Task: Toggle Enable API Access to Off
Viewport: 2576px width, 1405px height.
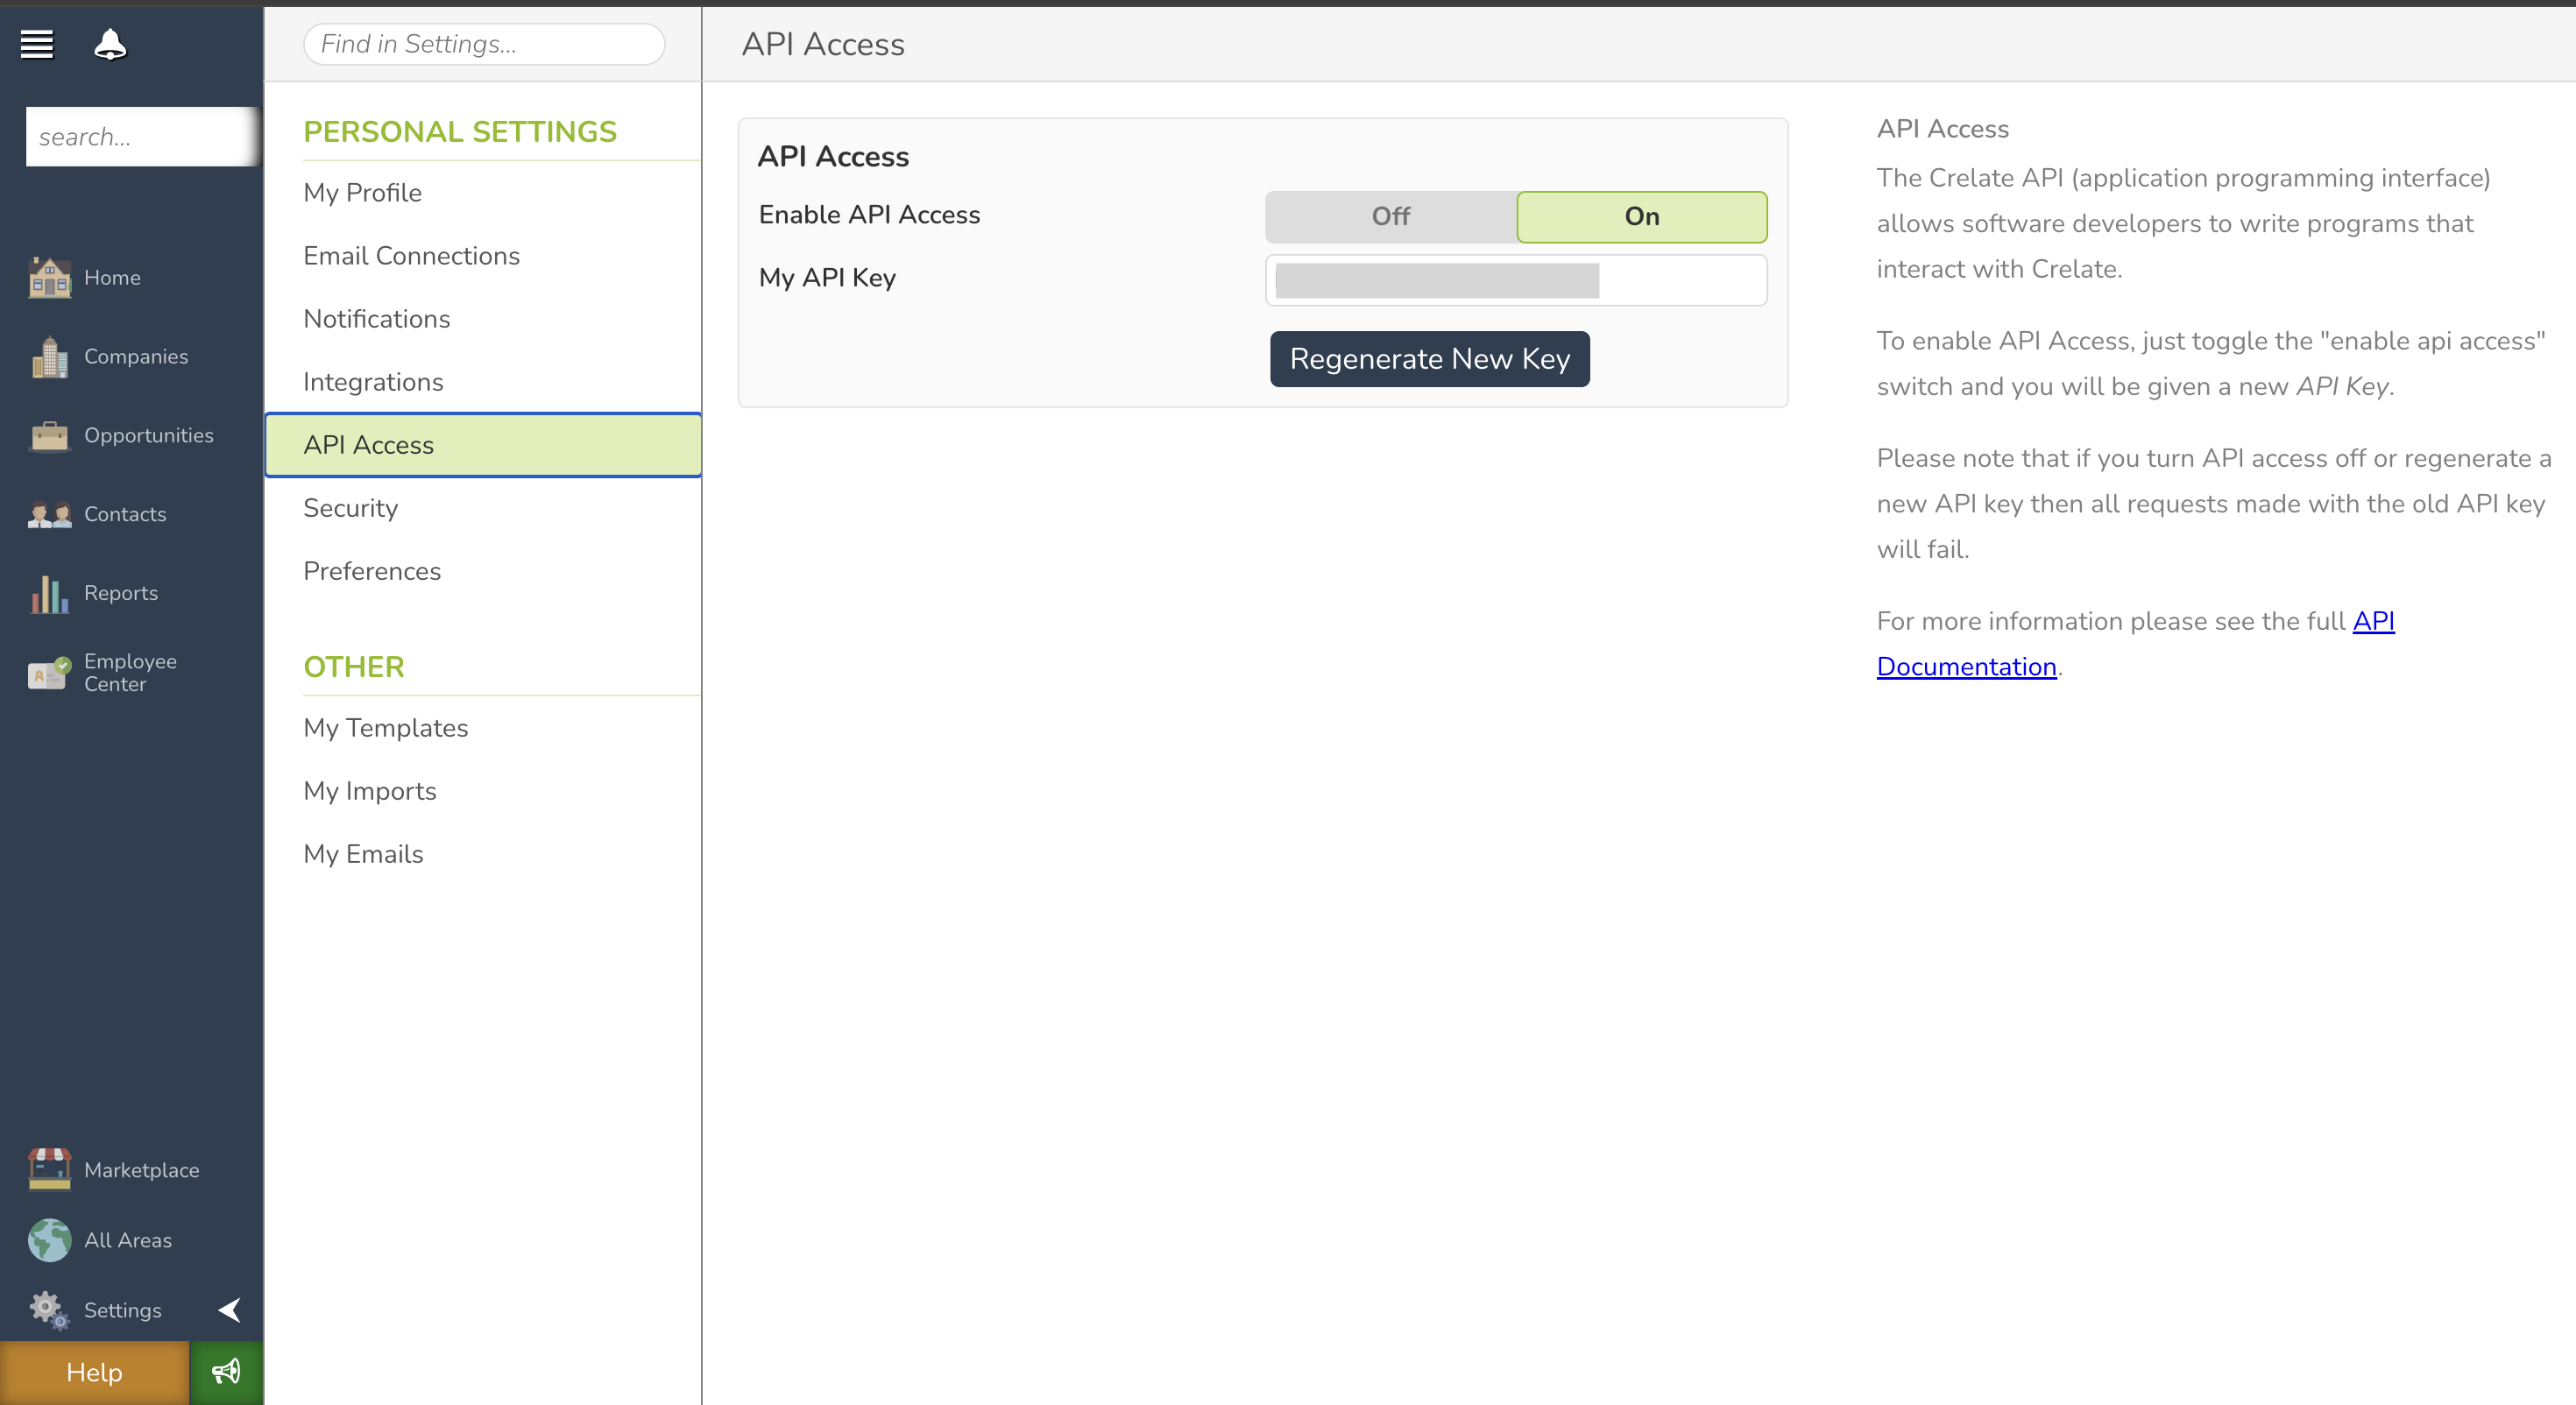Action: pos(1391,215)
